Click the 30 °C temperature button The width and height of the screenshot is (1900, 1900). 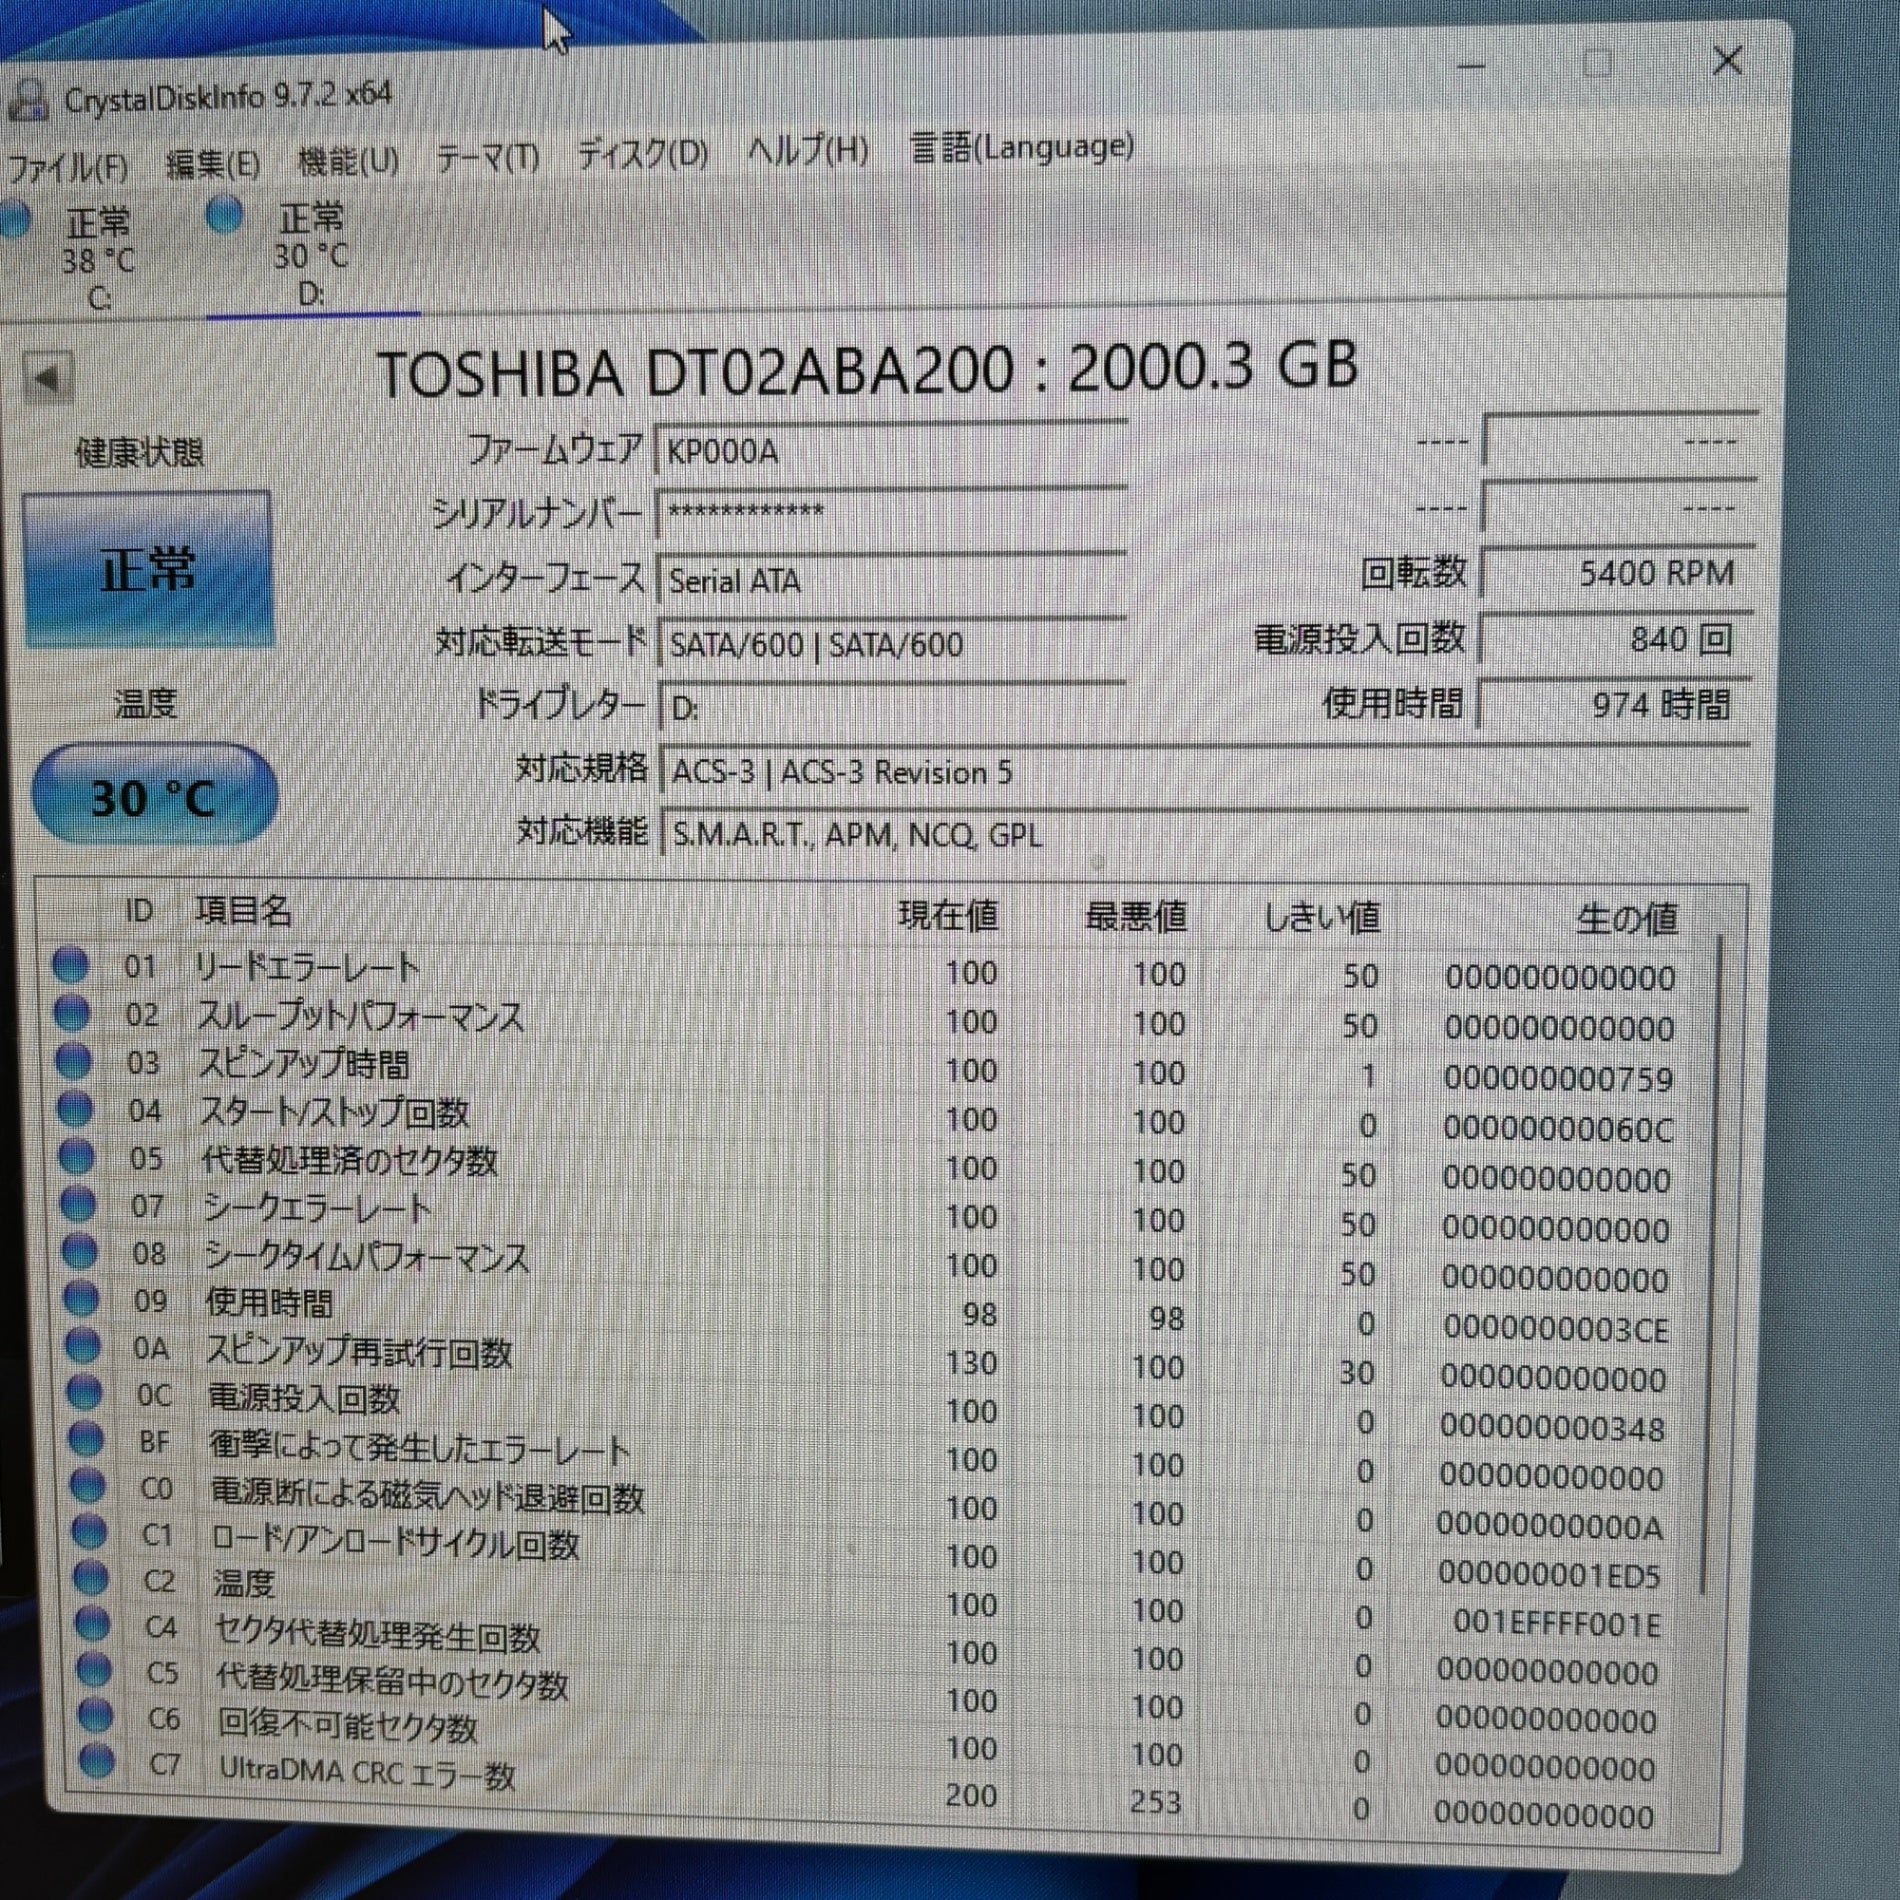point(153,798)
